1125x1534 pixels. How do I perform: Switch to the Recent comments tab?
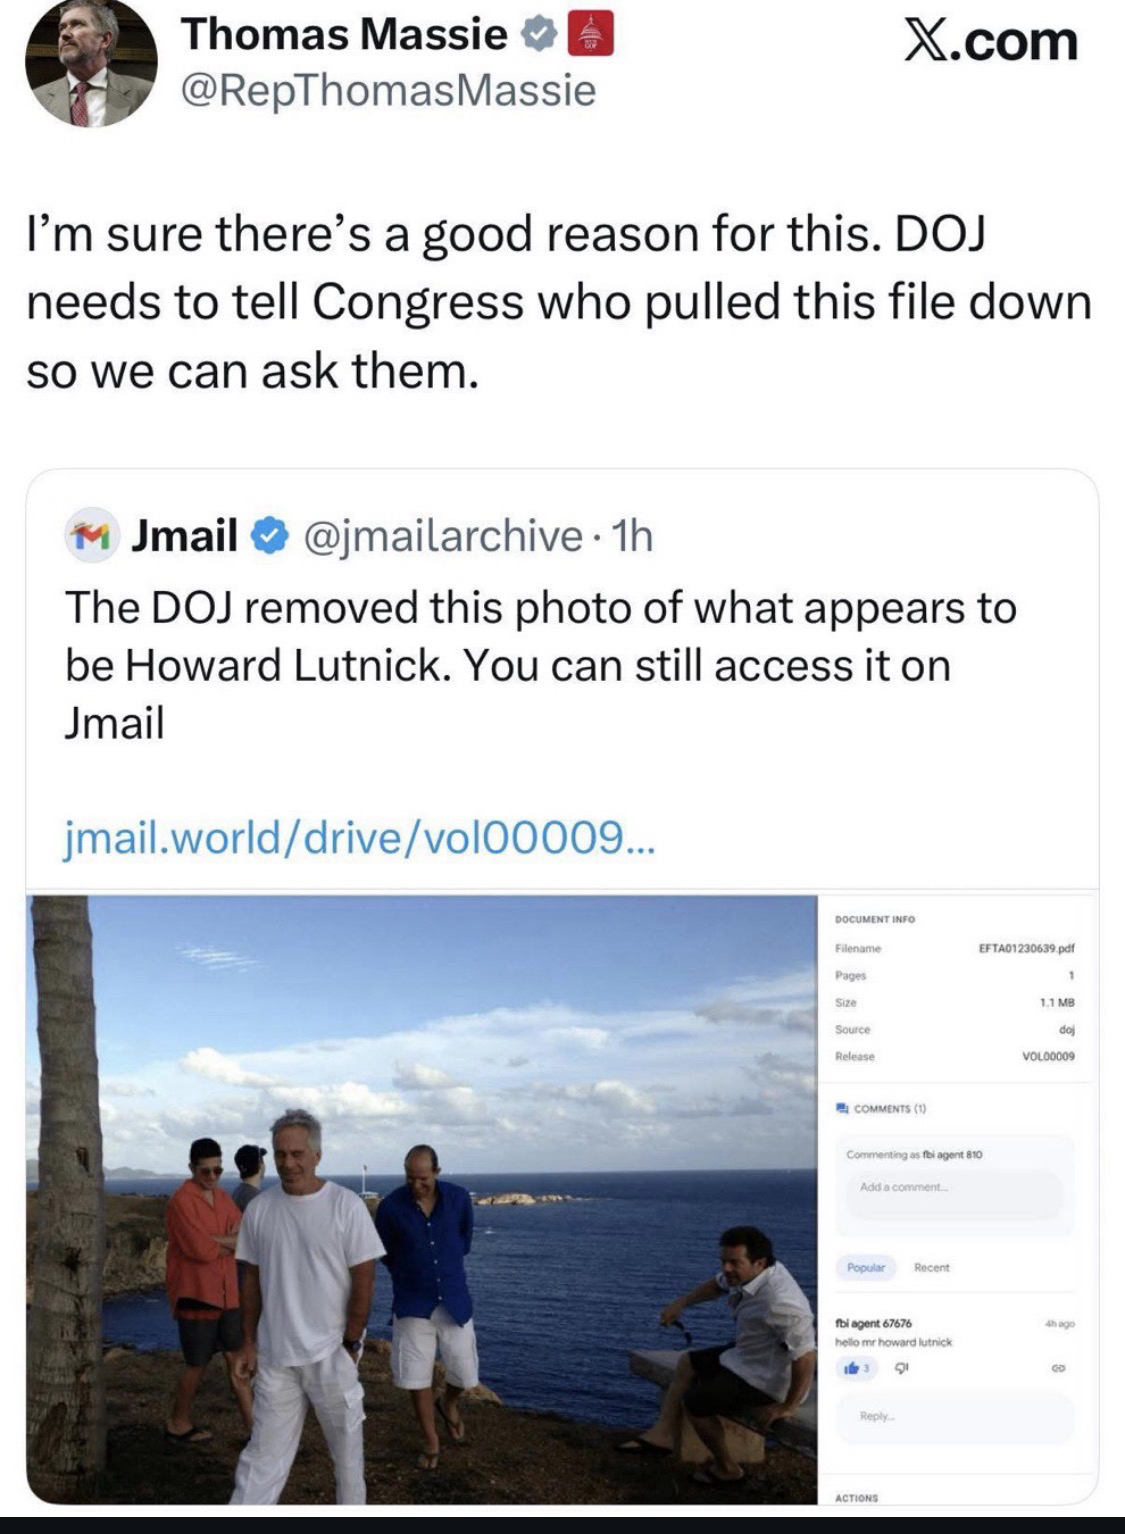pyautogui.click(x=931, y=1267)
